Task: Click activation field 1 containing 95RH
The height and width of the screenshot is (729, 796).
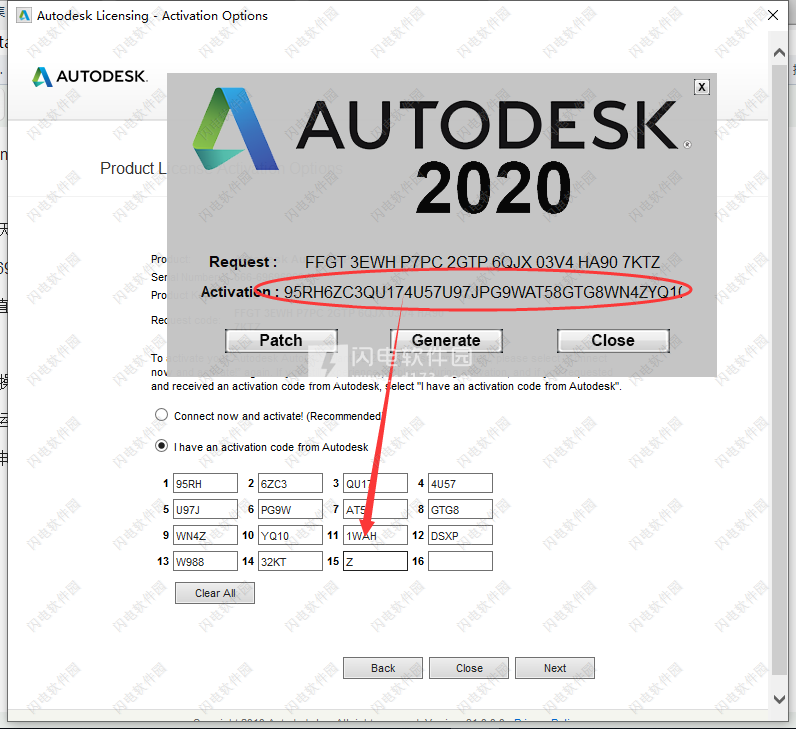Action: [x=205, y=483]
